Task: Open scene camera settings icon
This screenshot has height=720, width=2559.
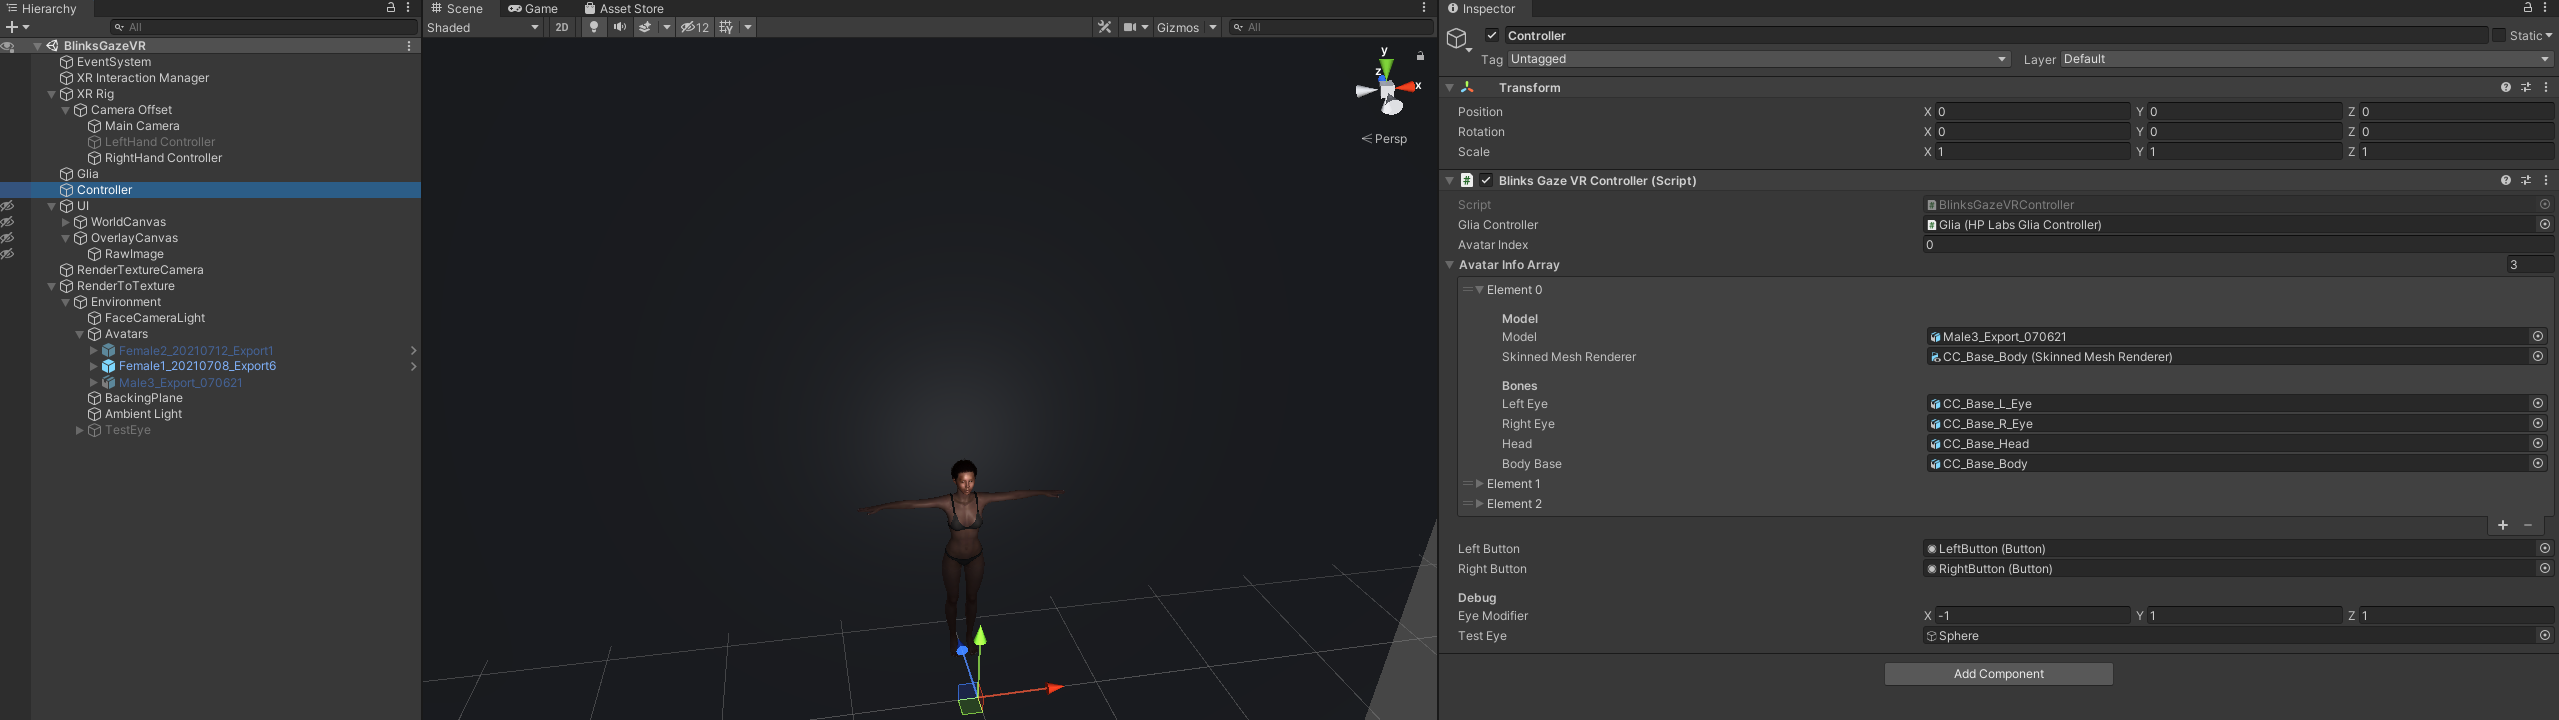Action: click(x=1130, y=27)
